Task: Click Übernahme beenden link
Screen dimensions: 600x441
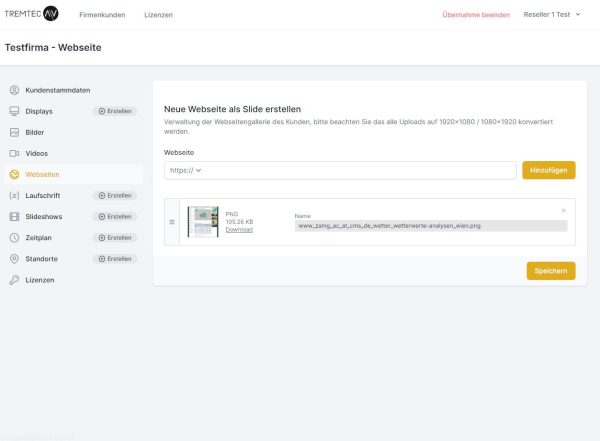Action: click(x=475, y=15)
